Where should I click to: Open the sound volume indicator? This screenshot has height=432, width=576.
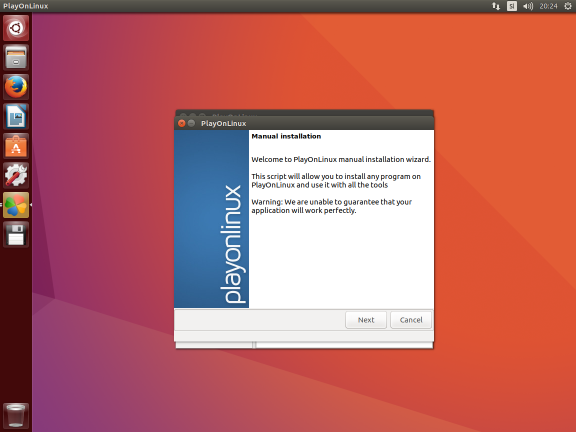[x=528, y=6]
